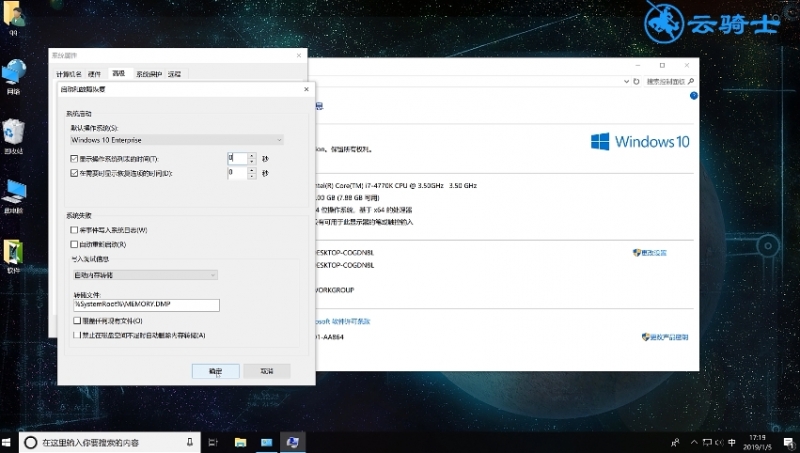This screenshot has height=453, width=800.
Task: Click the refresh icon in the System window
Action: coord(636,81)
